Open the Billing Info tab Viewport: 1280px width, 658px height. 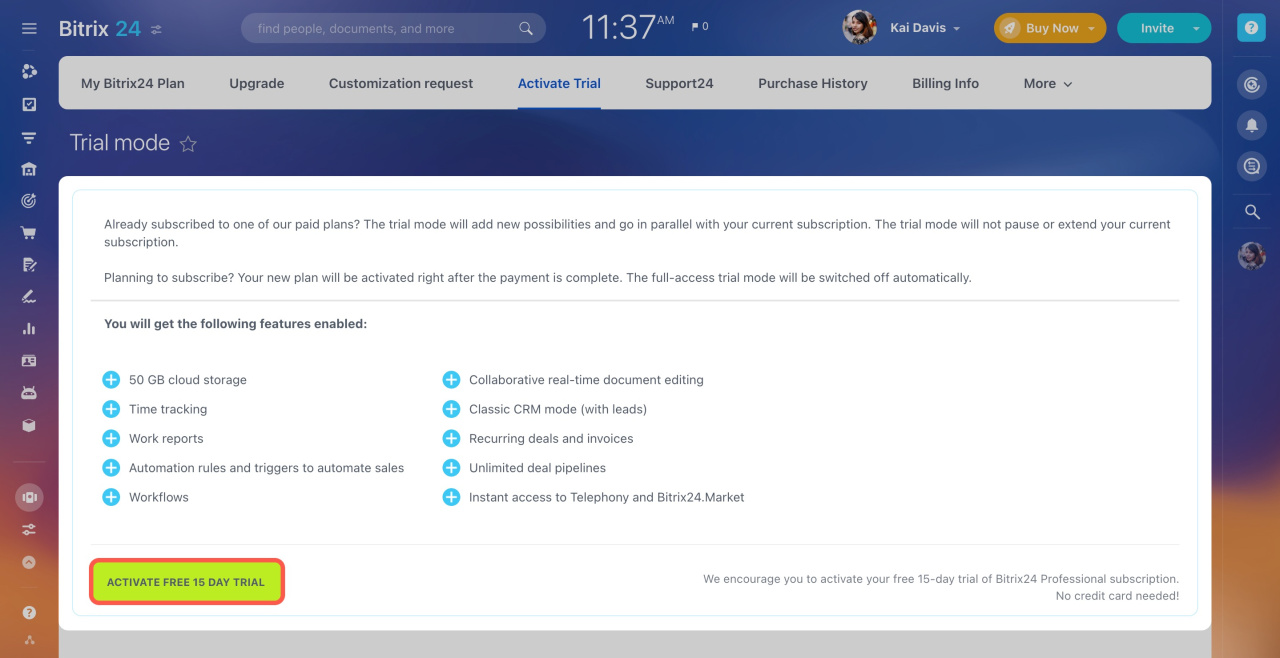945,83
